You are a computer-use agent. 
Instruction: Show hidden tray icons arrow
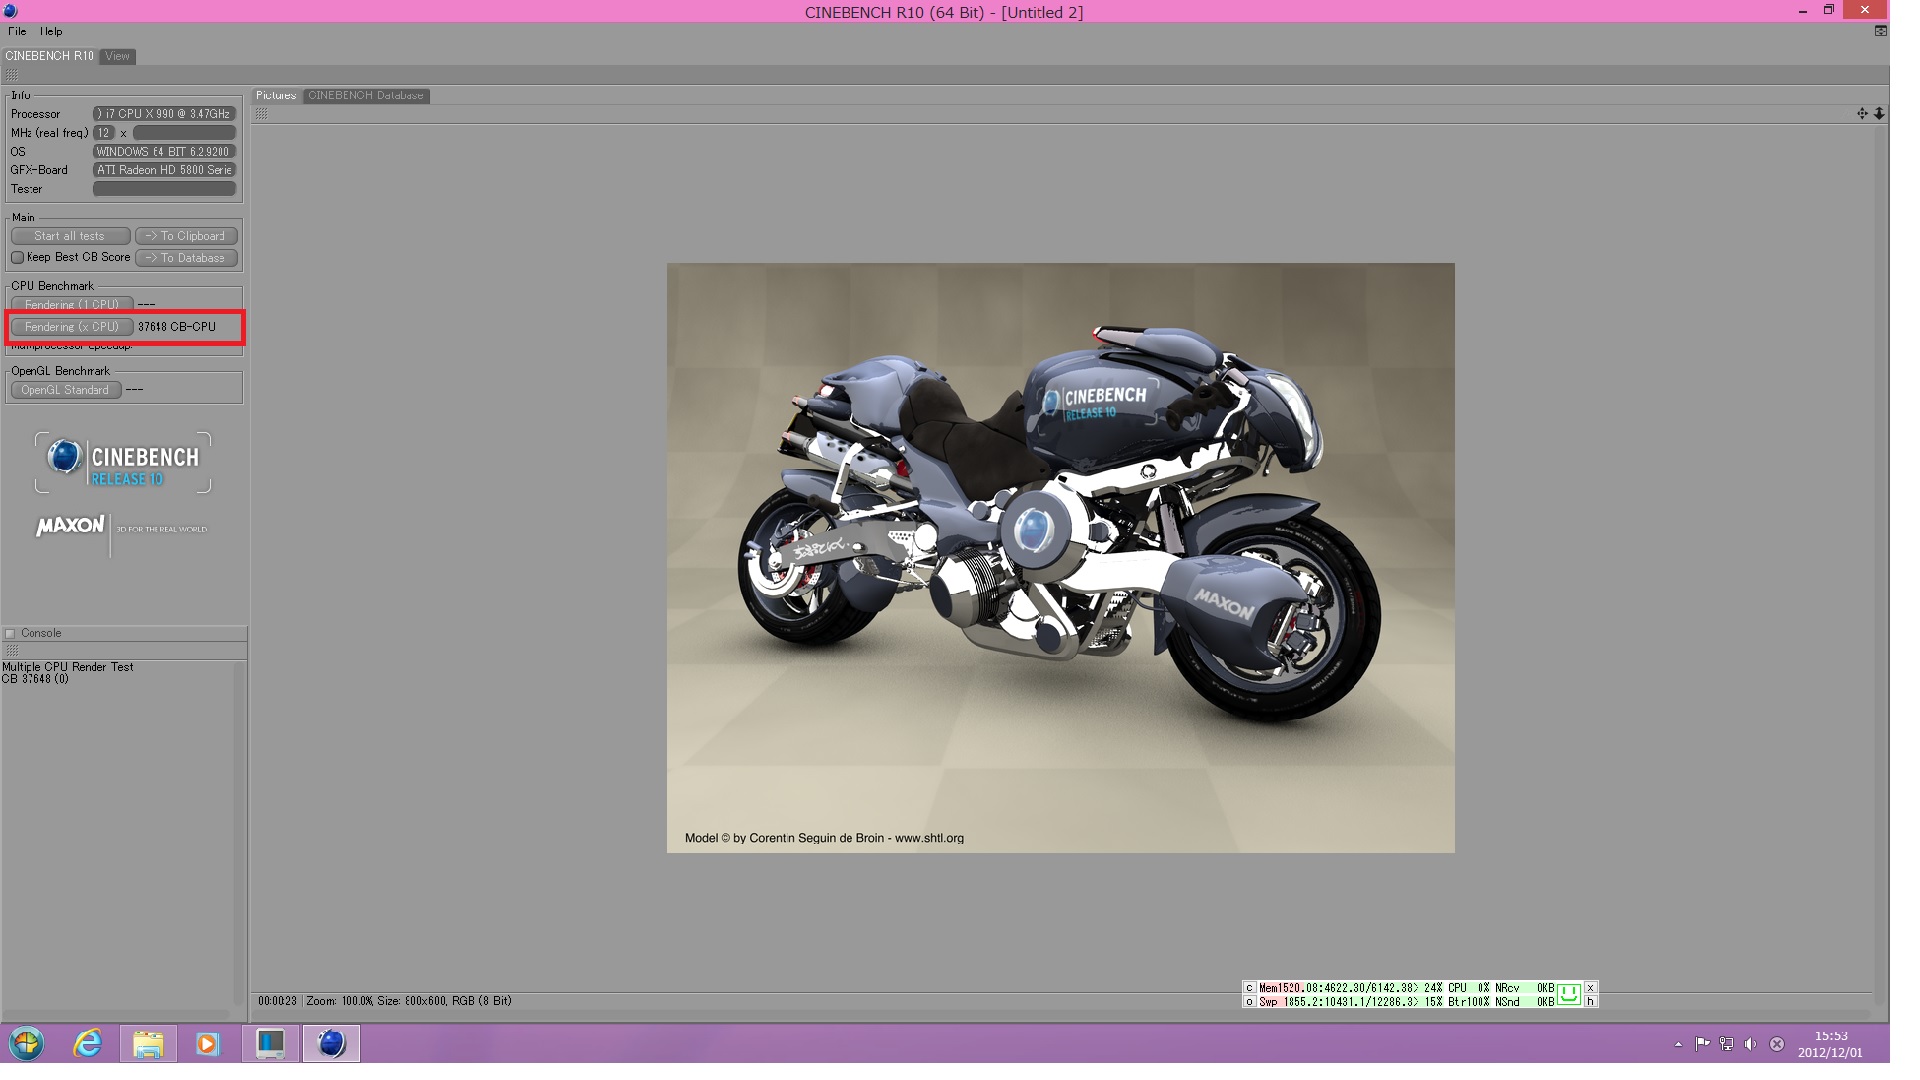(1678, 1044)
